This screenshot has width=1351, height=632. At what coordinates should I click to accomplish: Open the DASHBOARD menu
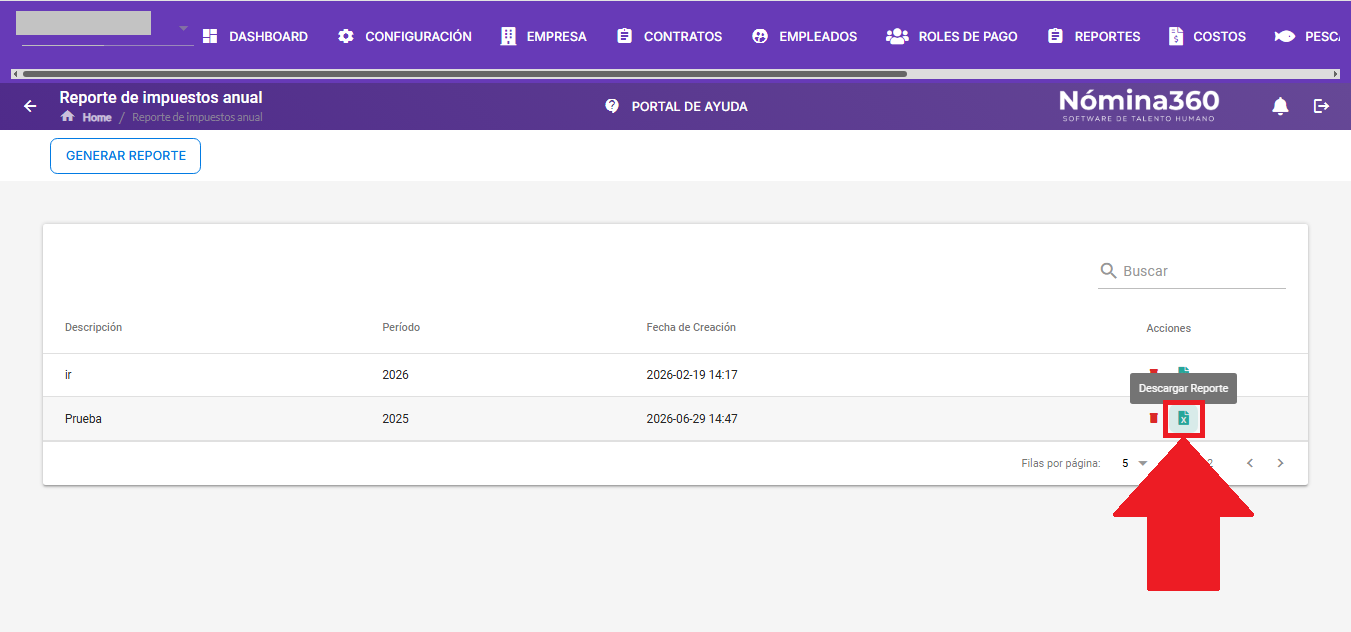coord(255,36)
